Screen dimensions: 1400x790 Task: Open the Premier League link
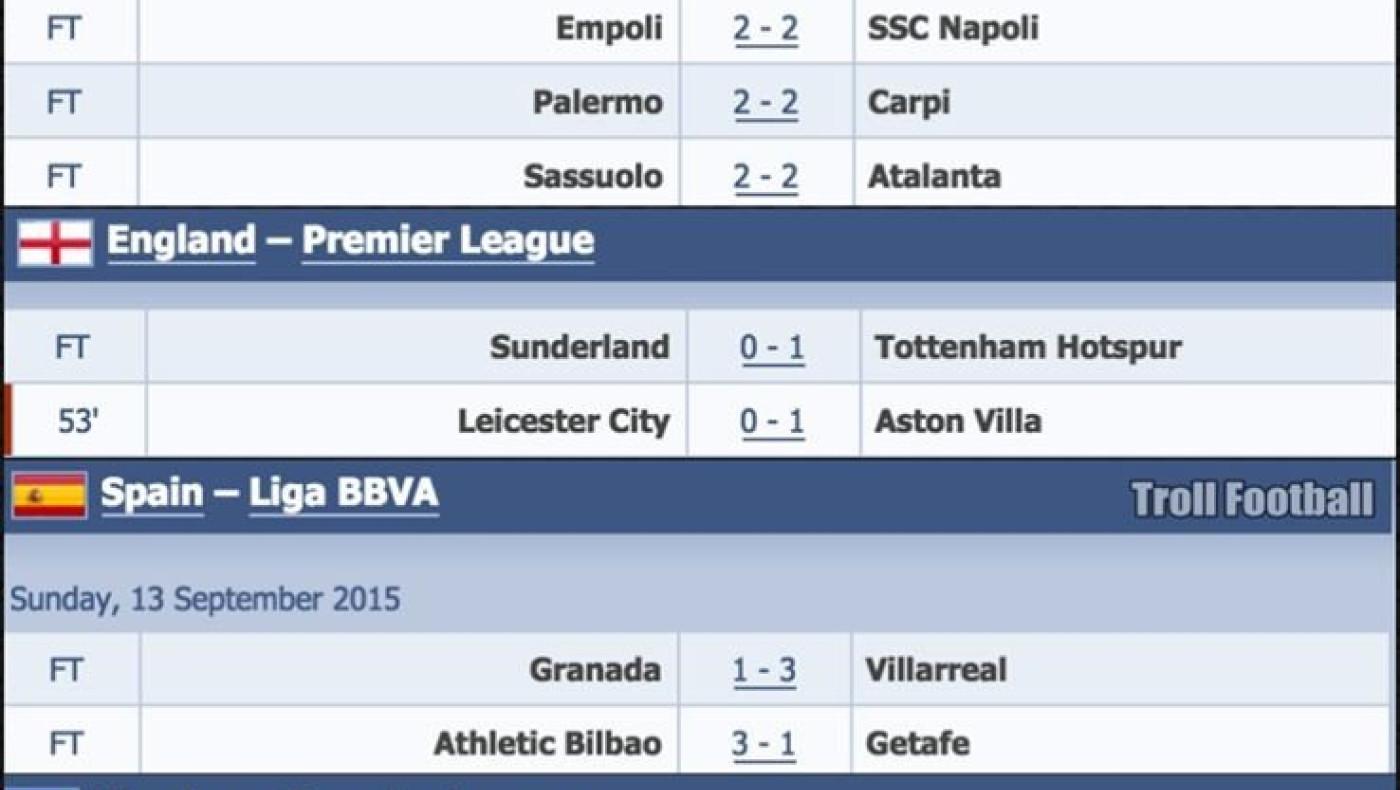pyautogui.click(x=447, y=241)
